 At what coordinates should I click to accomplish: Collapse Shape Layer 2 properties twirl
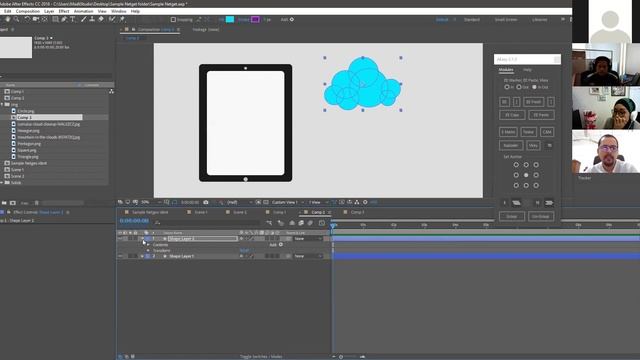pyautogui.click(x=142, y=239)
